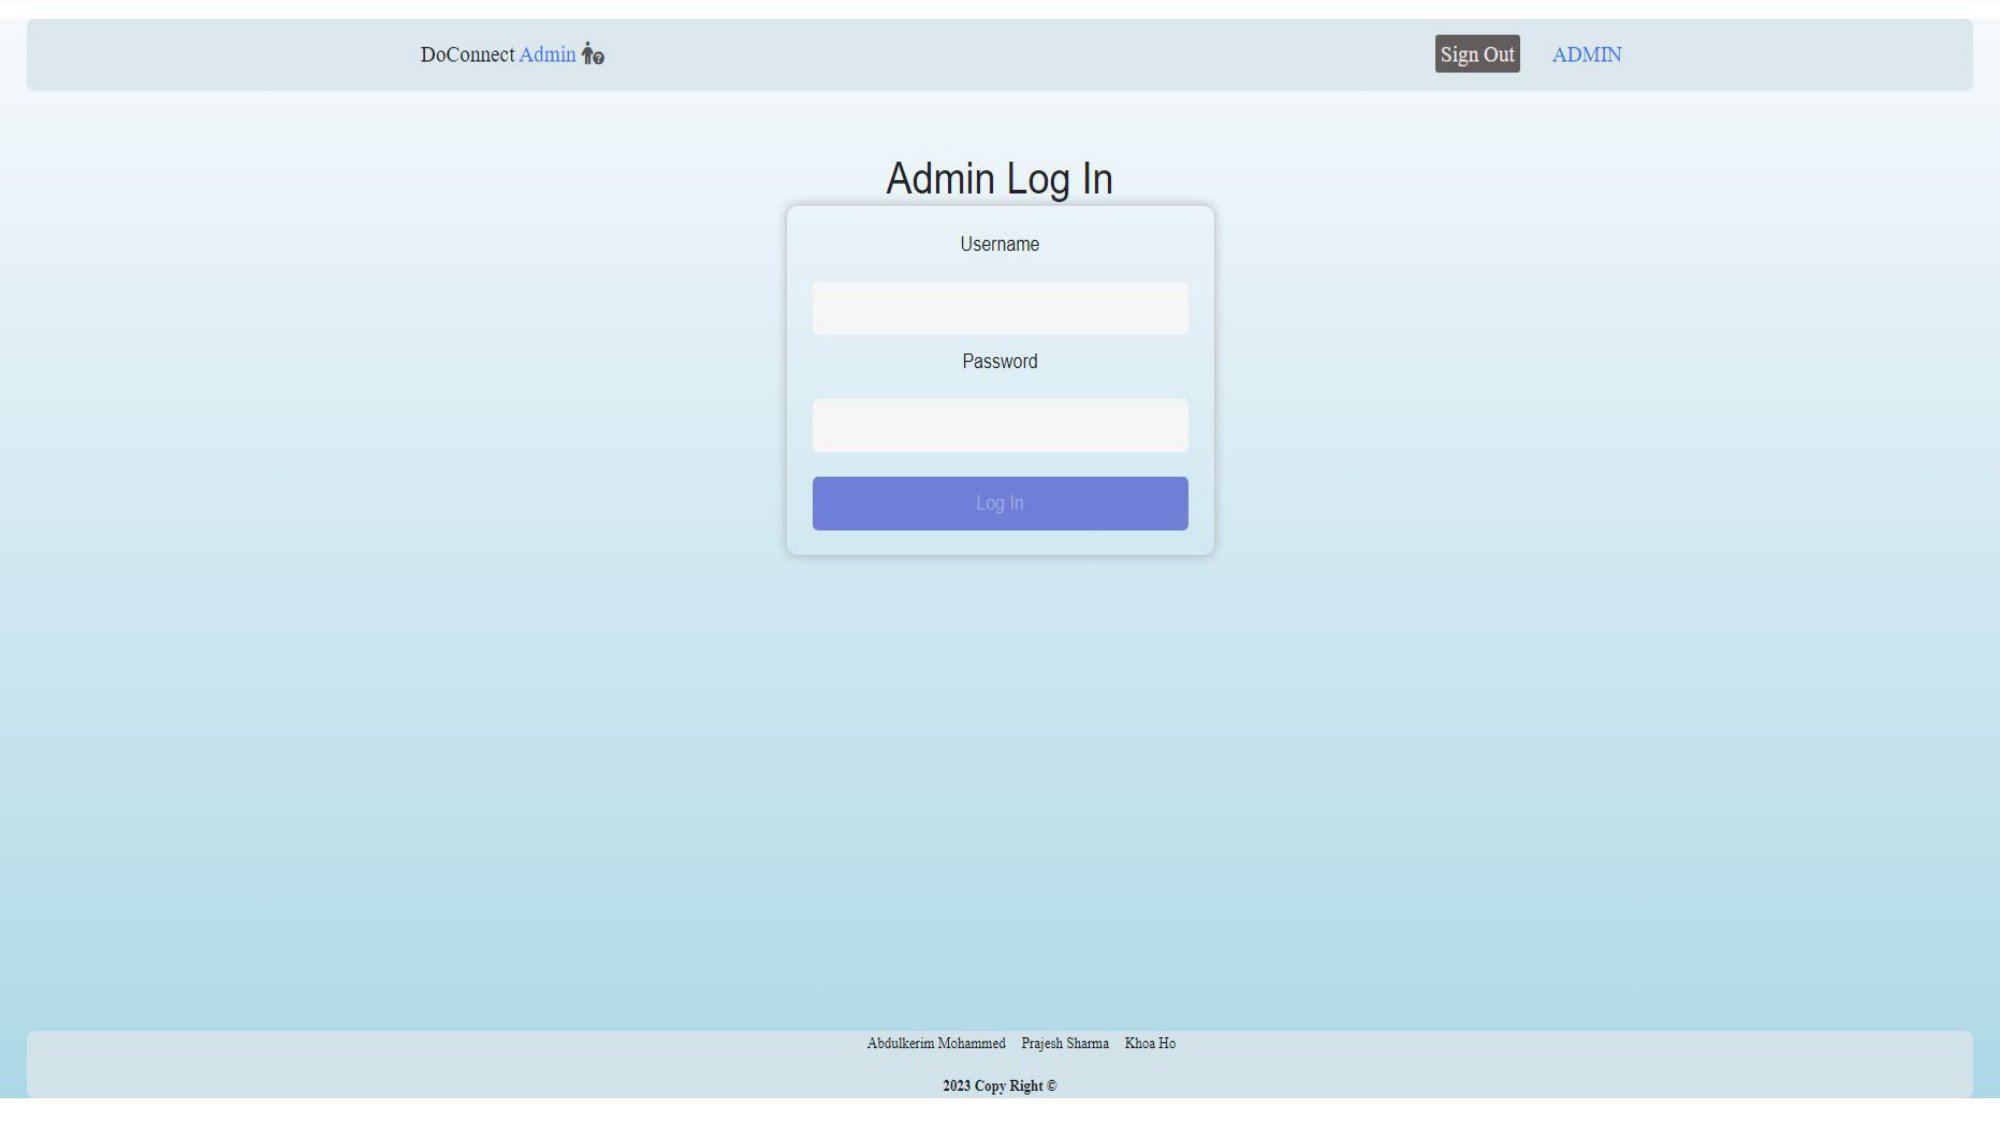Select the Admin Log In heading
The height and width of the screenshot is (1125, 2000).
coord(999,179)
